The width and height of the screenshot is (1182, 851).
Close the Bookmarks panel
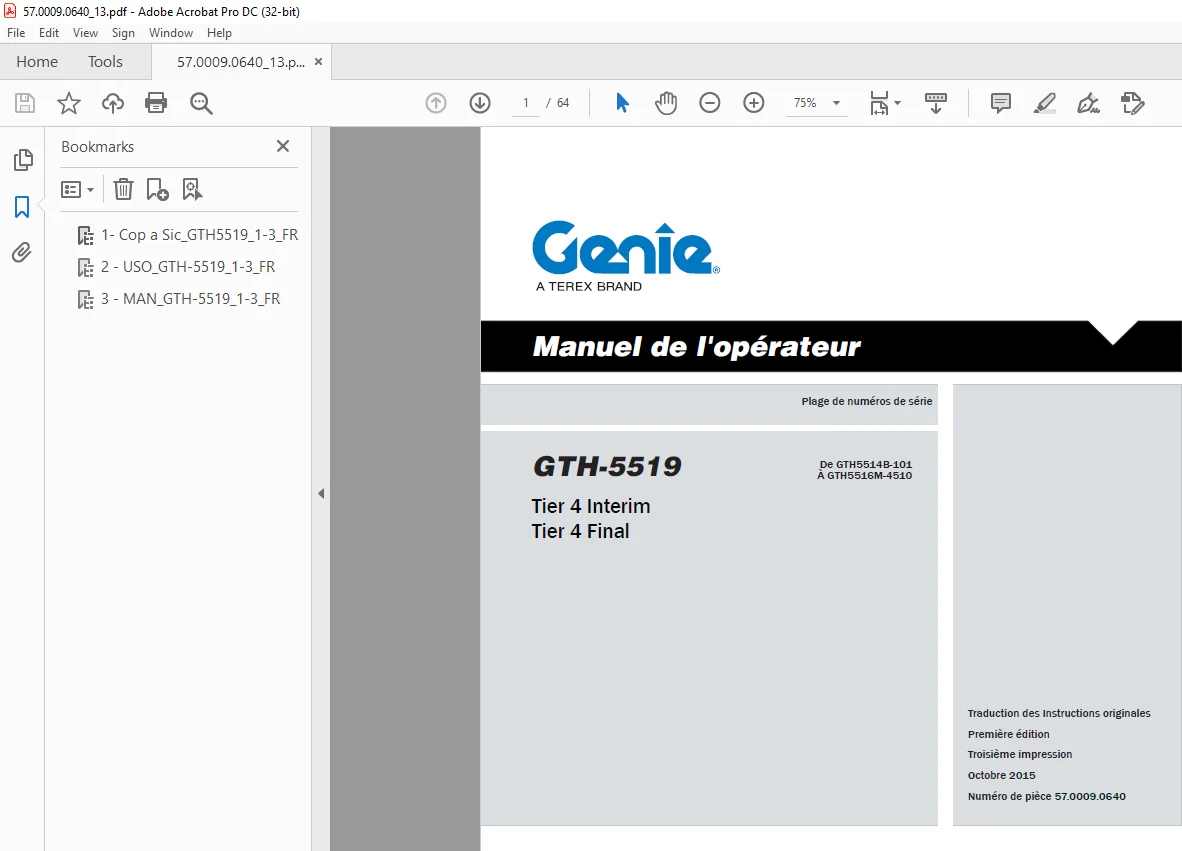283,146
